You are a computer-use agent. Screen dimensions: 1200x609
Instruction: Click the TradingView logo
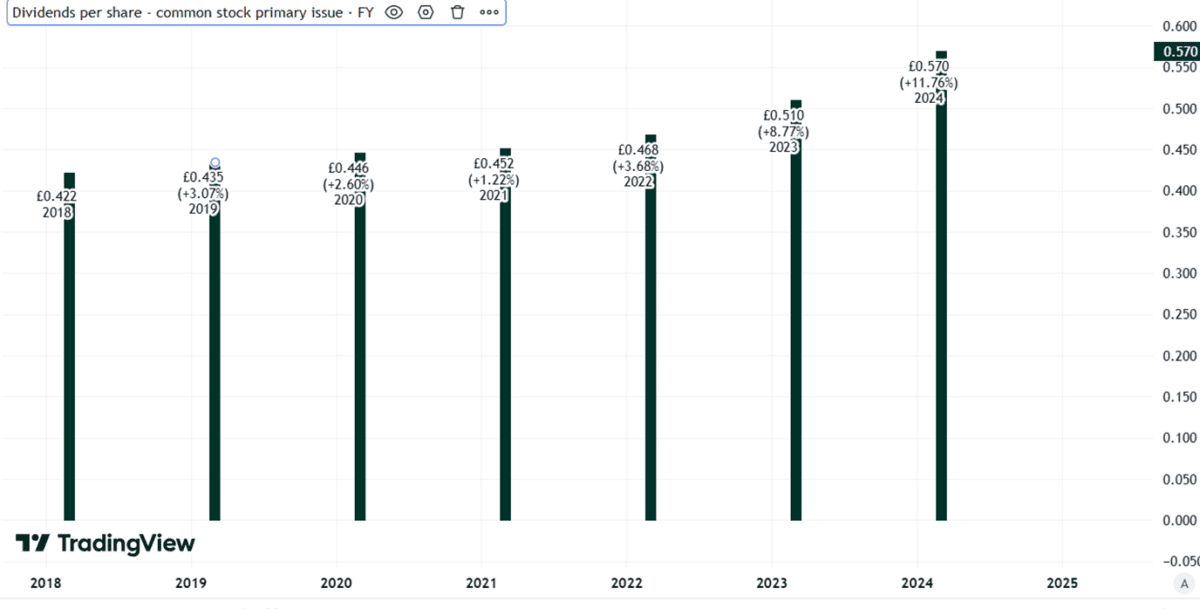tap(105, 543)
